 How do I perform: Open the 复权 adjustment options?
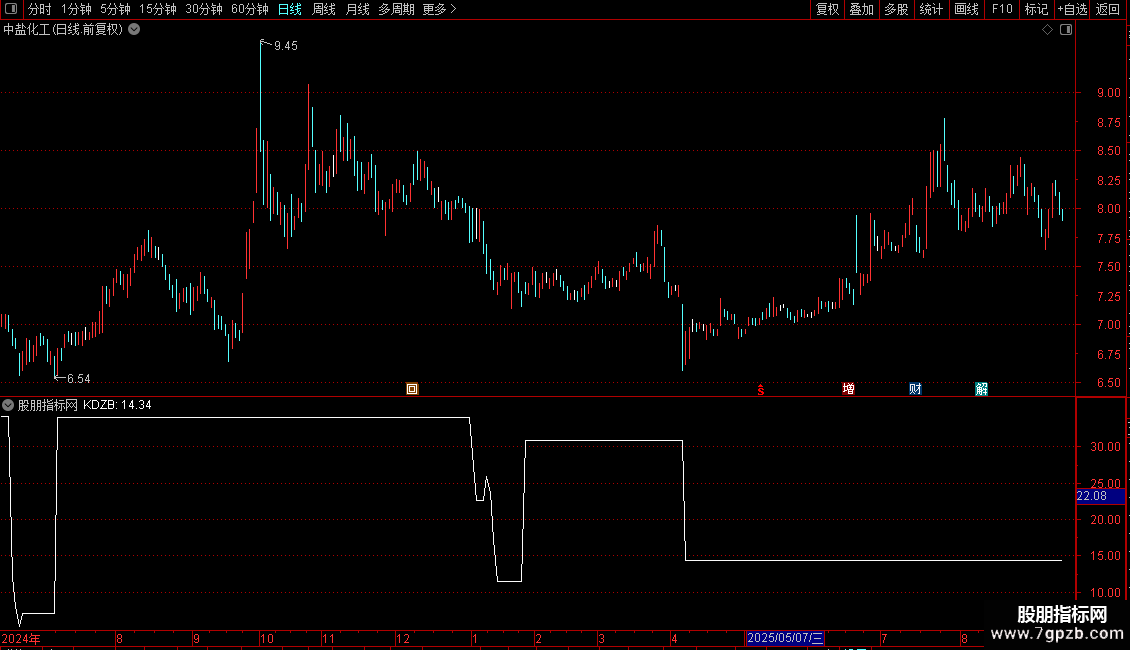[x=827, y=9]
